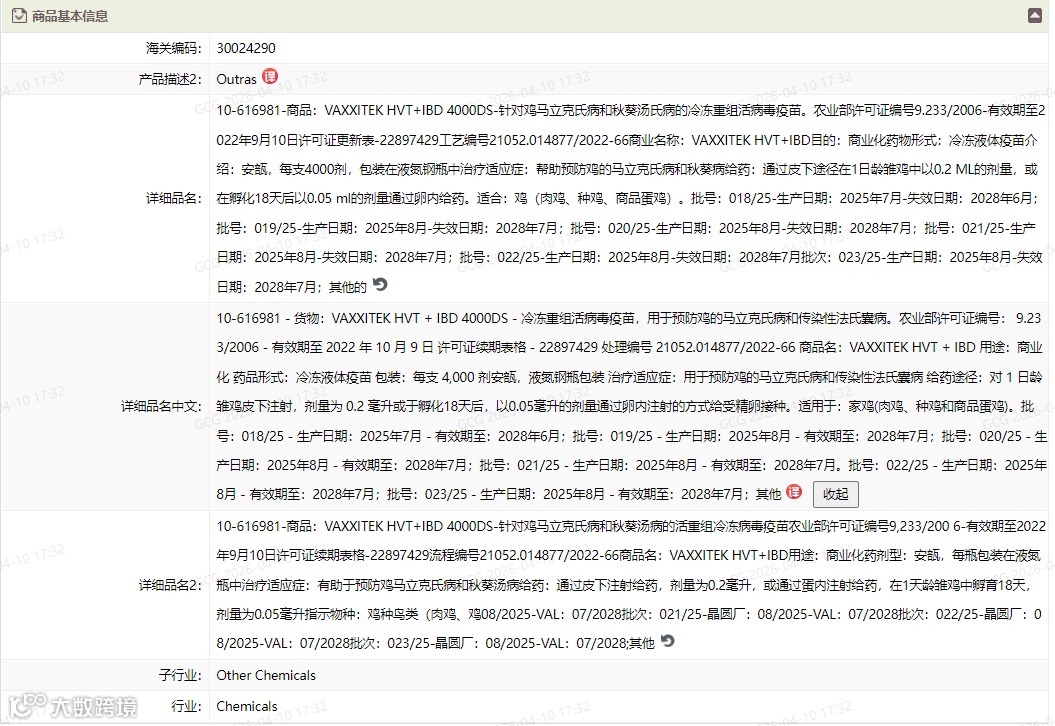Click the Other Chemicals sub-industry value

pyautogui.click(x=266, y=675)
